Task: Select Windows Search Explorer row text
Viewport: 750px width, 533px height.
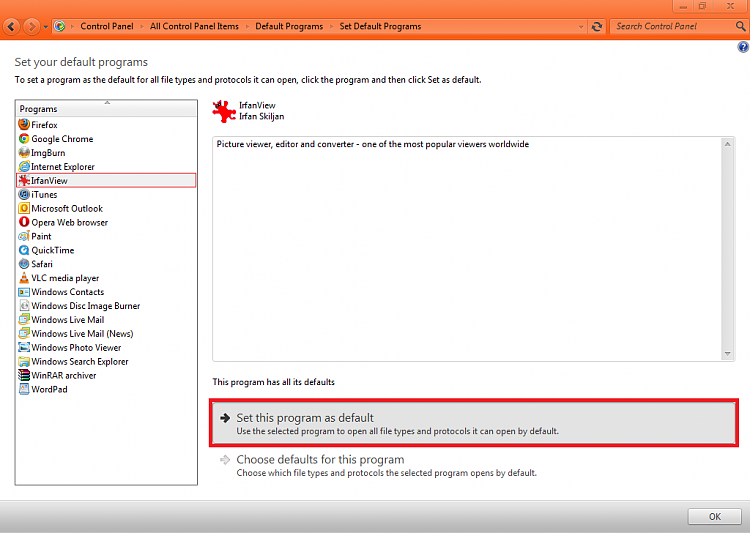Action: tap(80, 361)
